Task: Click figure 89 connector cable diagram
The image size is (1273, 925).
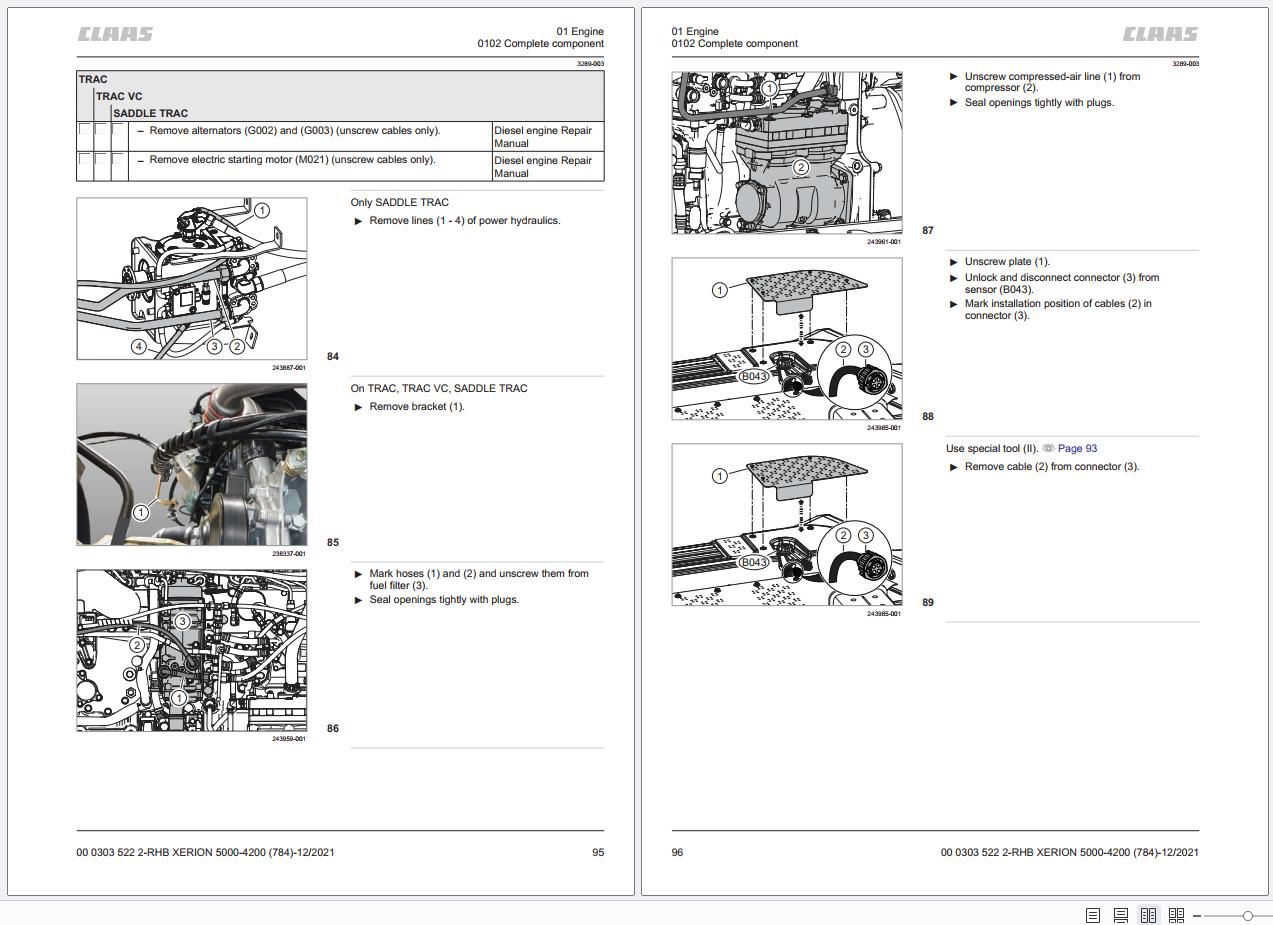Action: (787, 524)
